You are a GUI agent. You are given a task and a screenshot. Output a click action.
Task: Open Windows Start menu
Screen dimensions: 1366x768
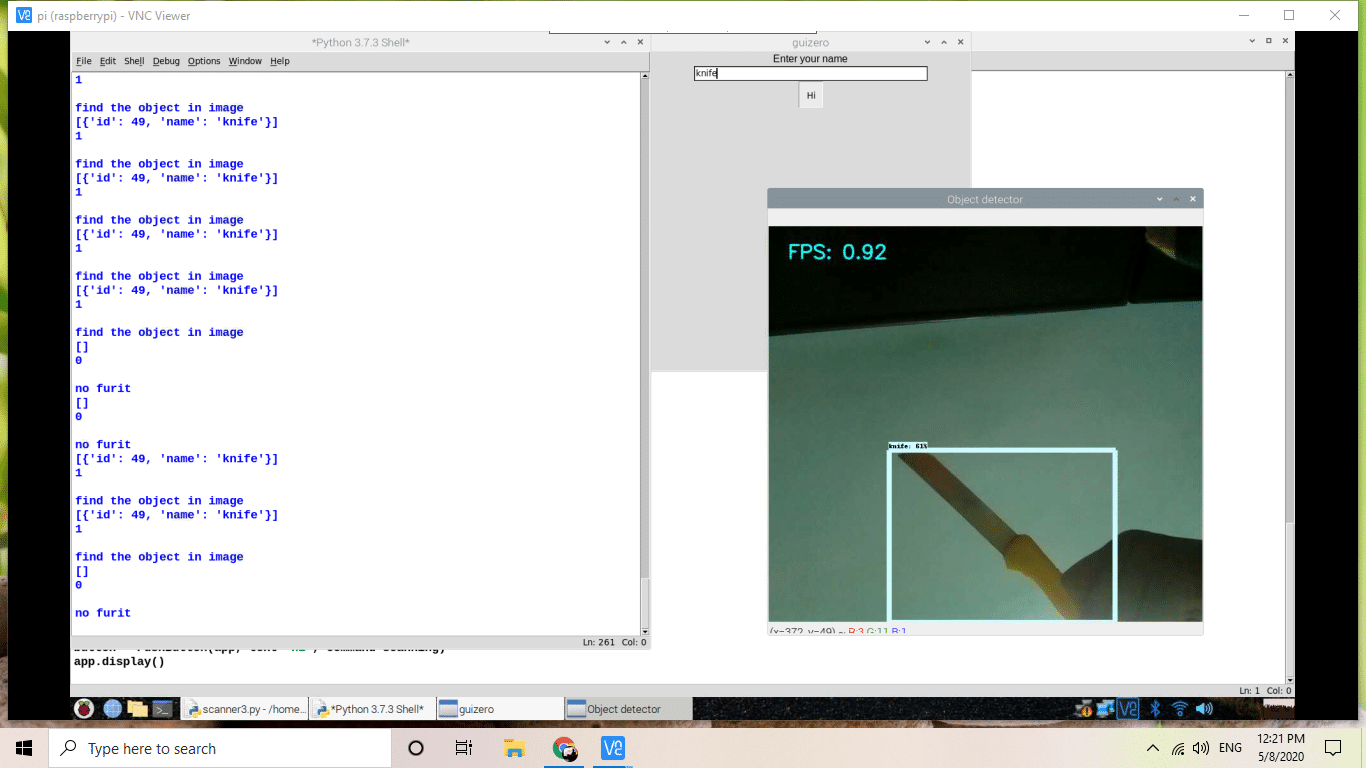tap(24, 748)
